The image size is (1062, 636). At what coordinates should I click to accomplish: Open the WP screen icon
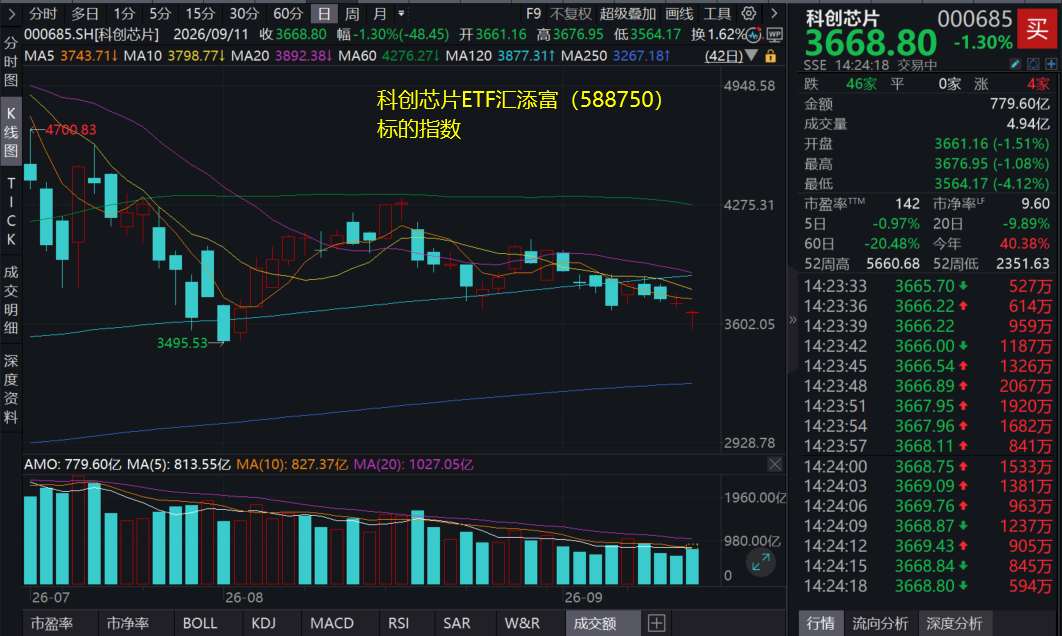click(775, 35)
